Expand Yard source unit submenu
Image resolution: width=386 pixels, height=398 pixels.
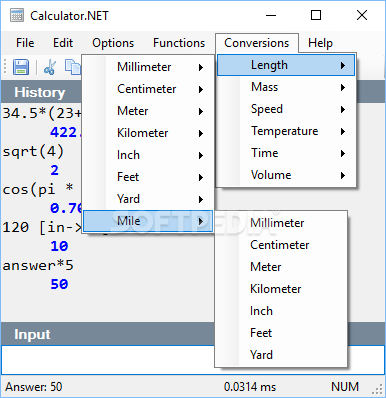[x=148, y=199]
